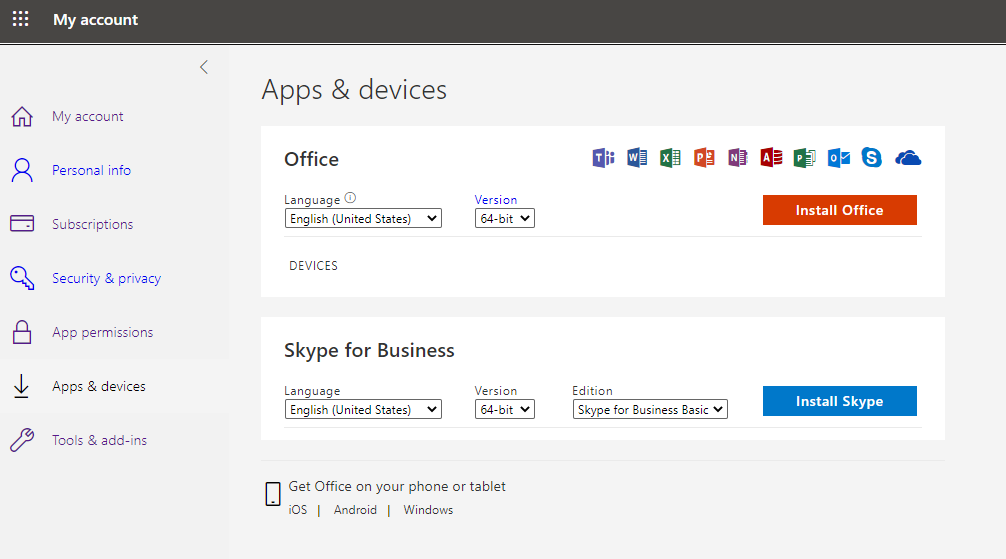Open the Android link
The image size is (1006, 559).
355,510
